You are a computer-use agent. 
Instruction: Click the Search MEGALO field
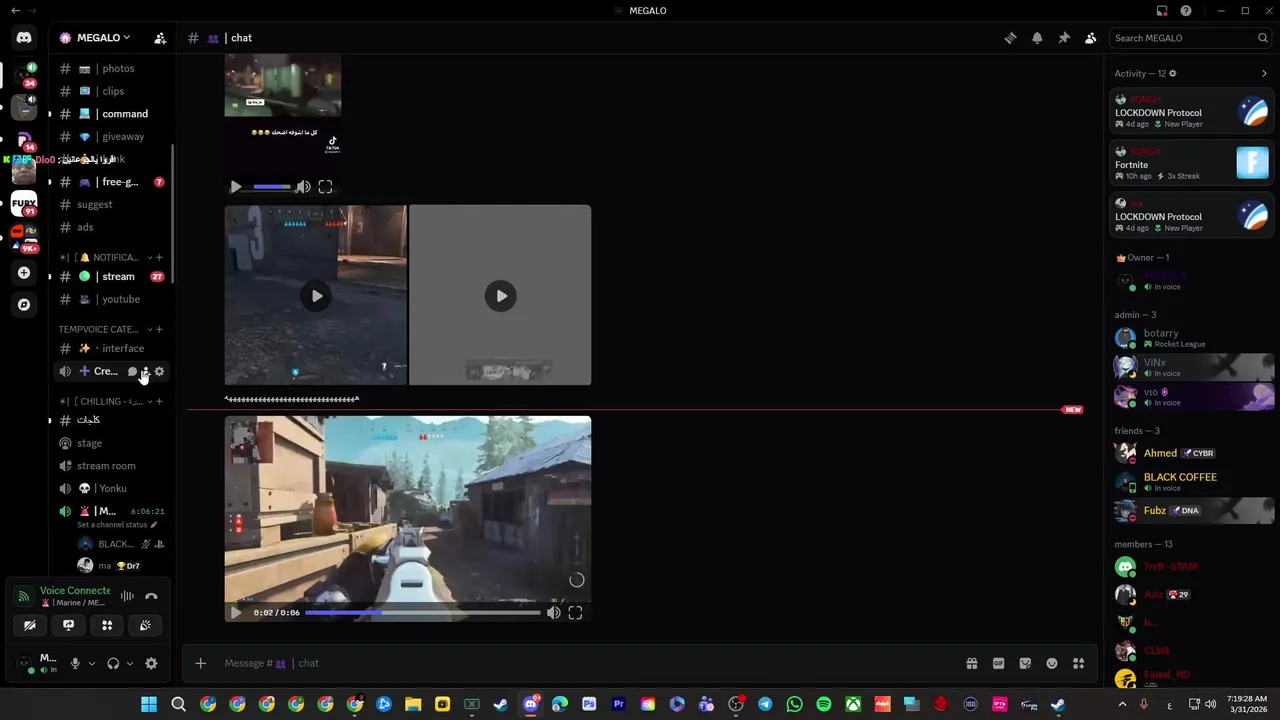[1189, 38]
